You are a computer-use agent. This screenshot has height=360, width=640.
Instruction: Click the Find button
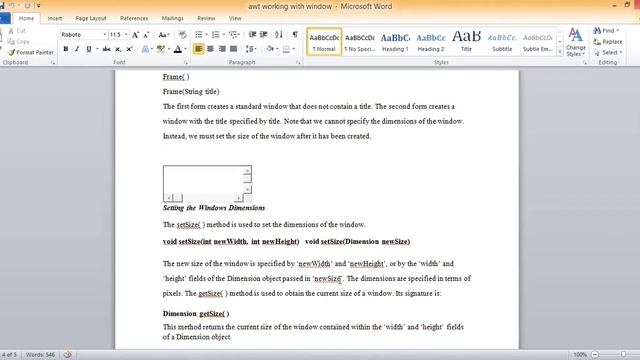point(606,31)
